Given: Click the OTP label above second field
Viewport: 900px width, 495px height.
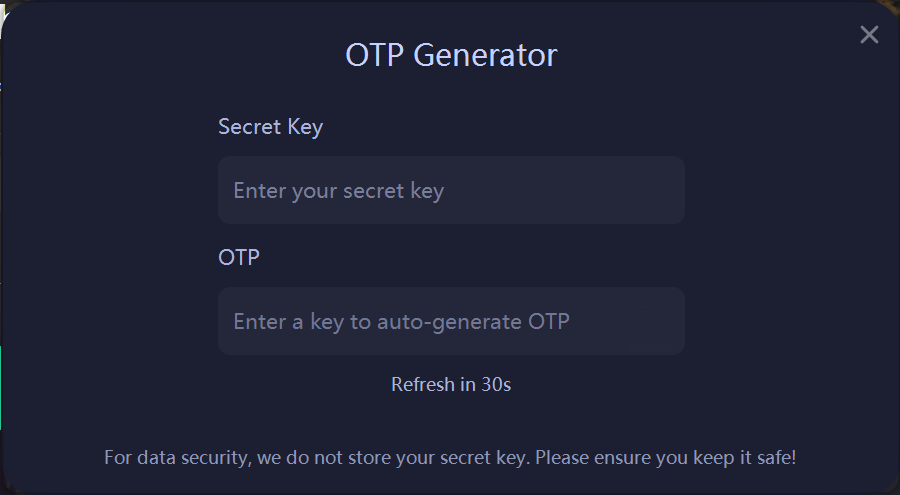Looking at the screenshot, I should point(239,257).
